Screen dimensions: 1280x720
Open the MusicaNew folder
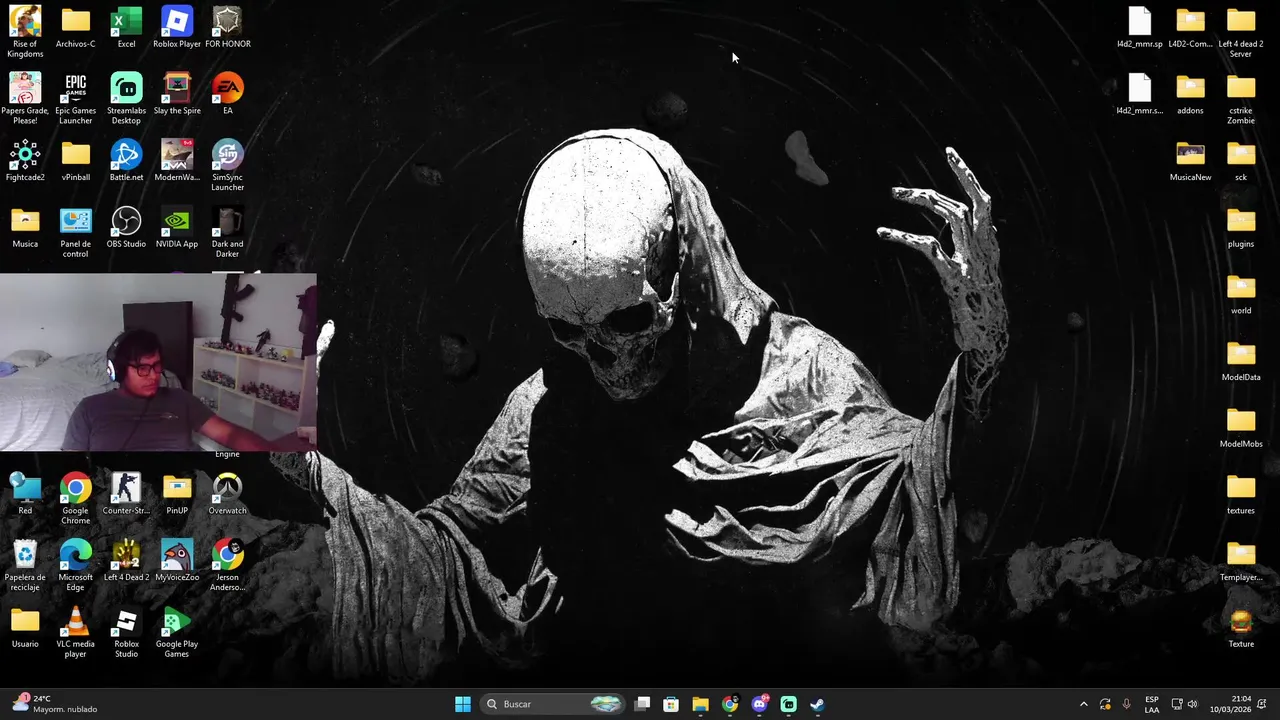tap(1190, 160)
